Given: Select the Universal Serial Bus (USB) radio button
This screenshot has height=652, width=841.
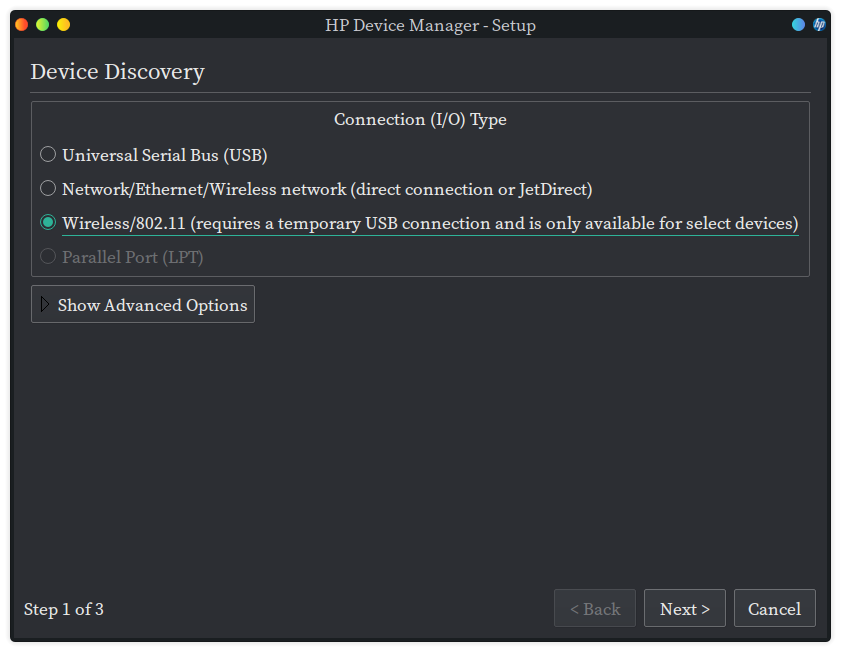Looking at the screenshot, I should pyautogui.click(x=48, y=155).
